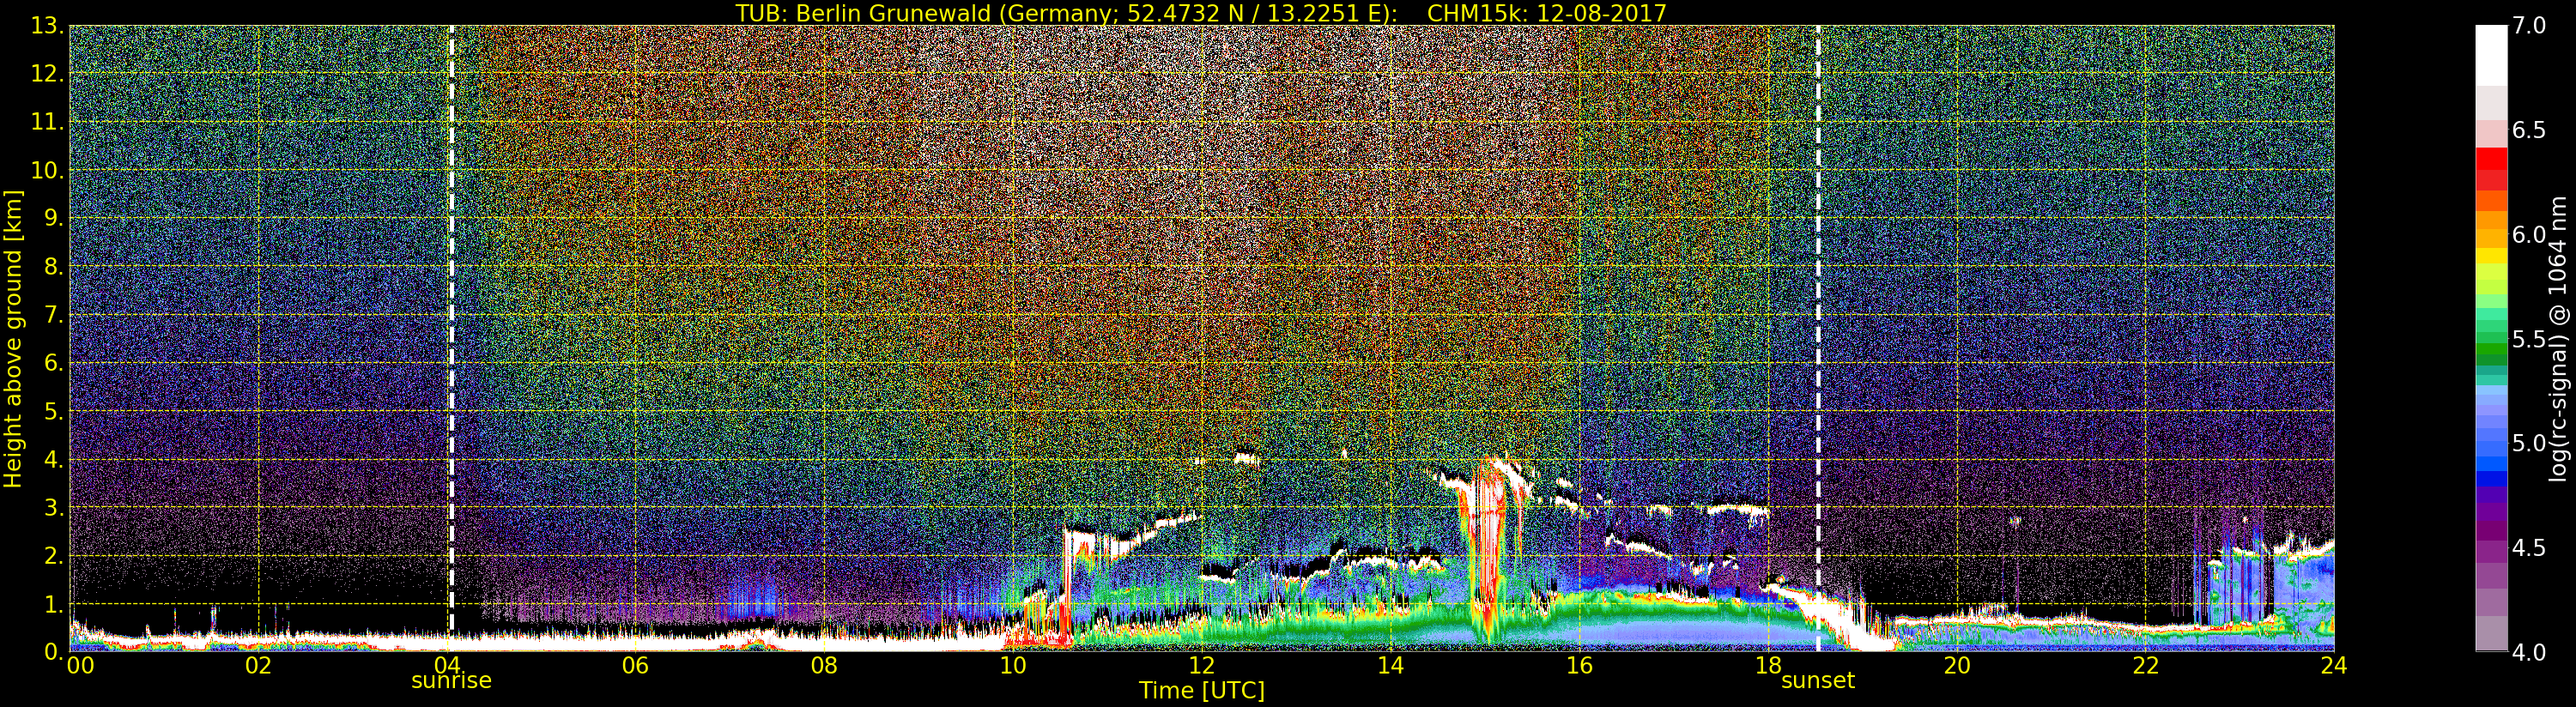Click time-axis tick label '06'
Viewport: 2576px width, 707px height.
(x=635, y=666)
